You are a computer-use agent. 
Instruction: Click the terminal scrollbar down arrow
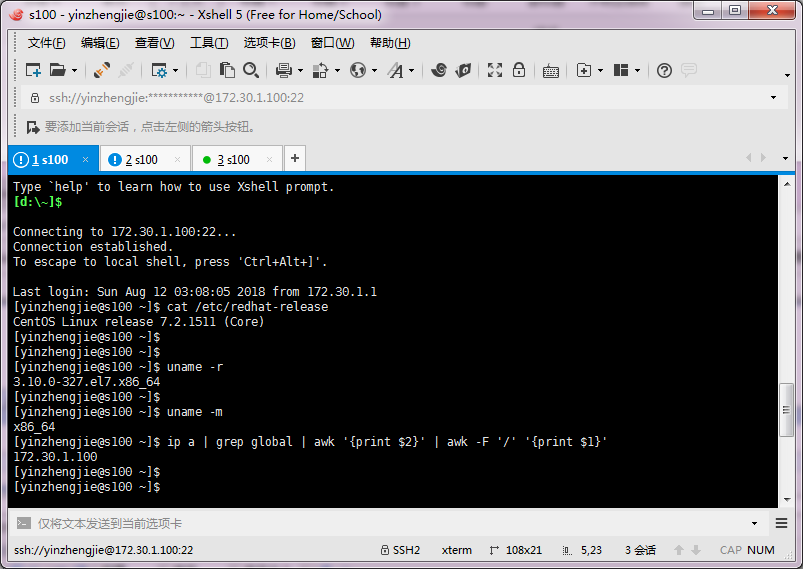pos(787,500)
